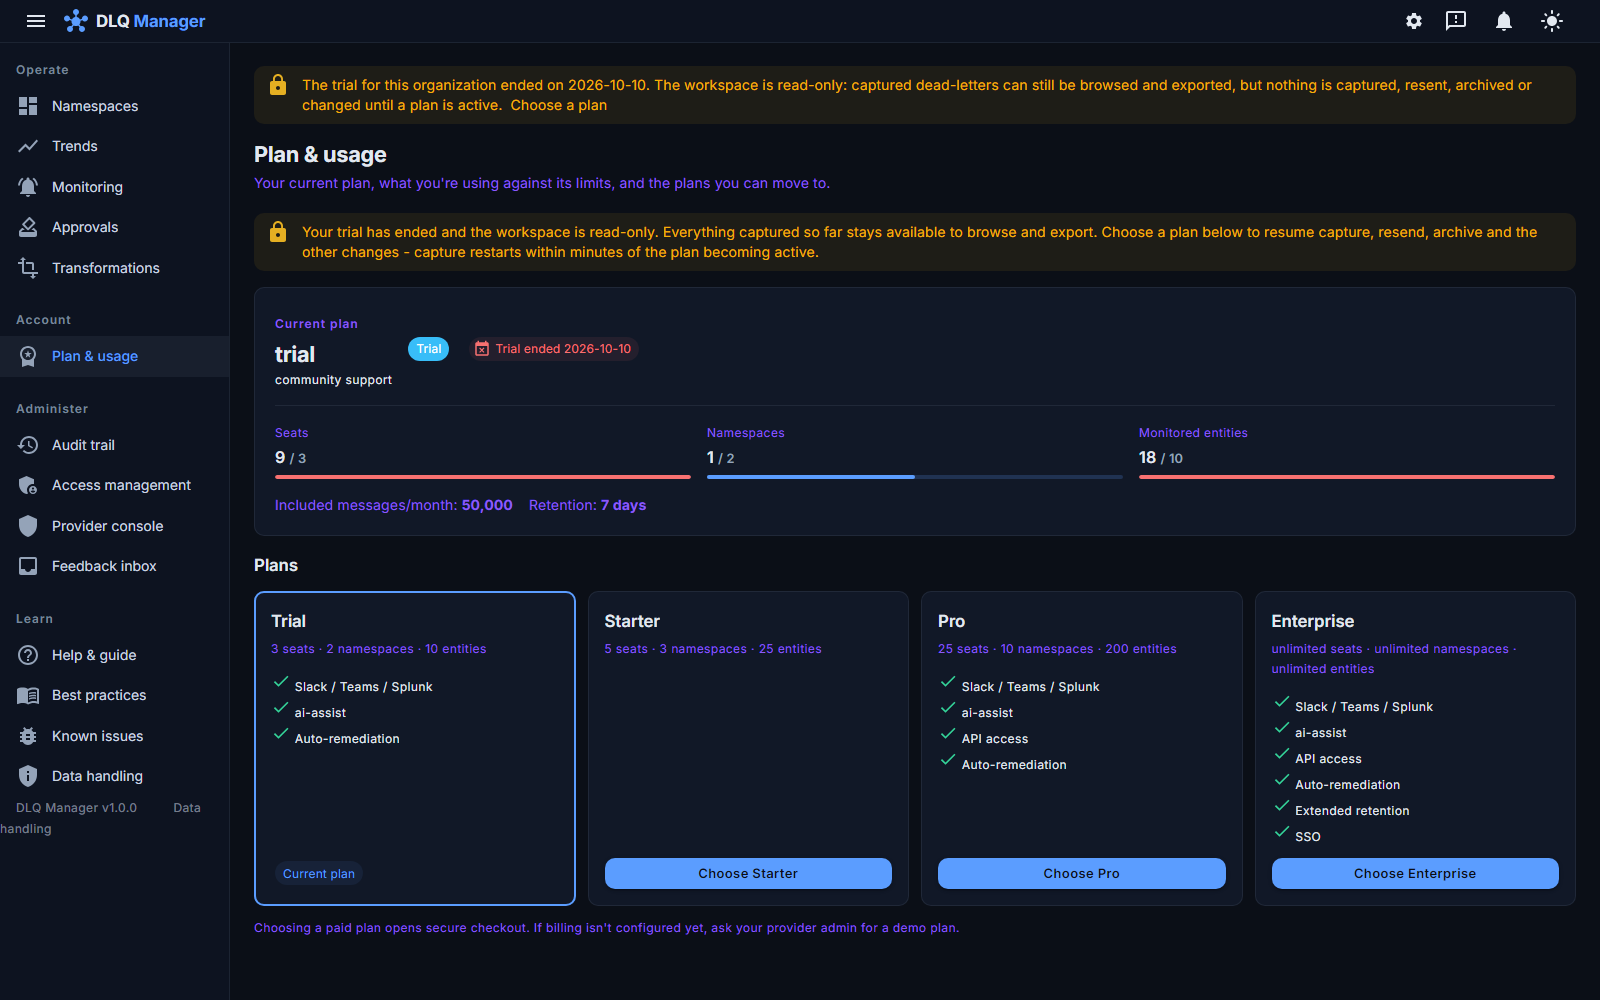Image resolution: width=1600 pixels, height=1000 pixels.
Task: Click the Trends line chart icon
Action: (x=28, y=146)
